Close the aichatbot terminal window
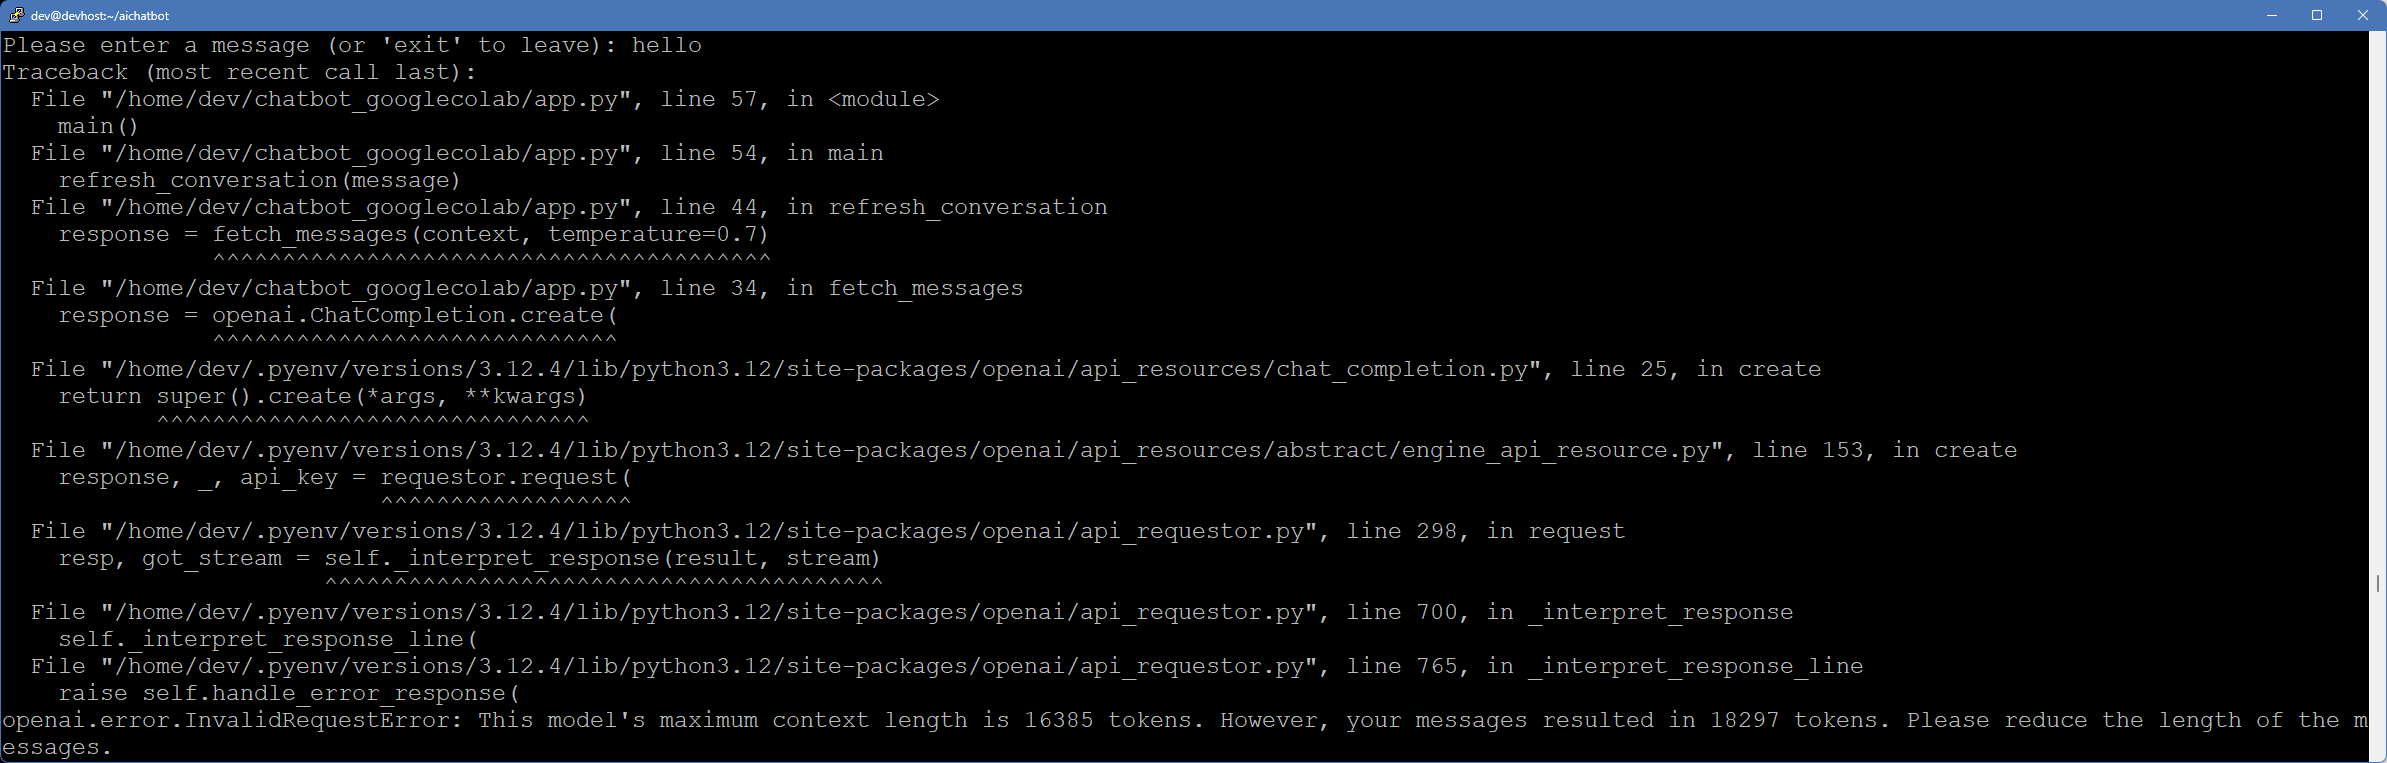Screen dimensions: 2387x763 [x=2363, y=15]
